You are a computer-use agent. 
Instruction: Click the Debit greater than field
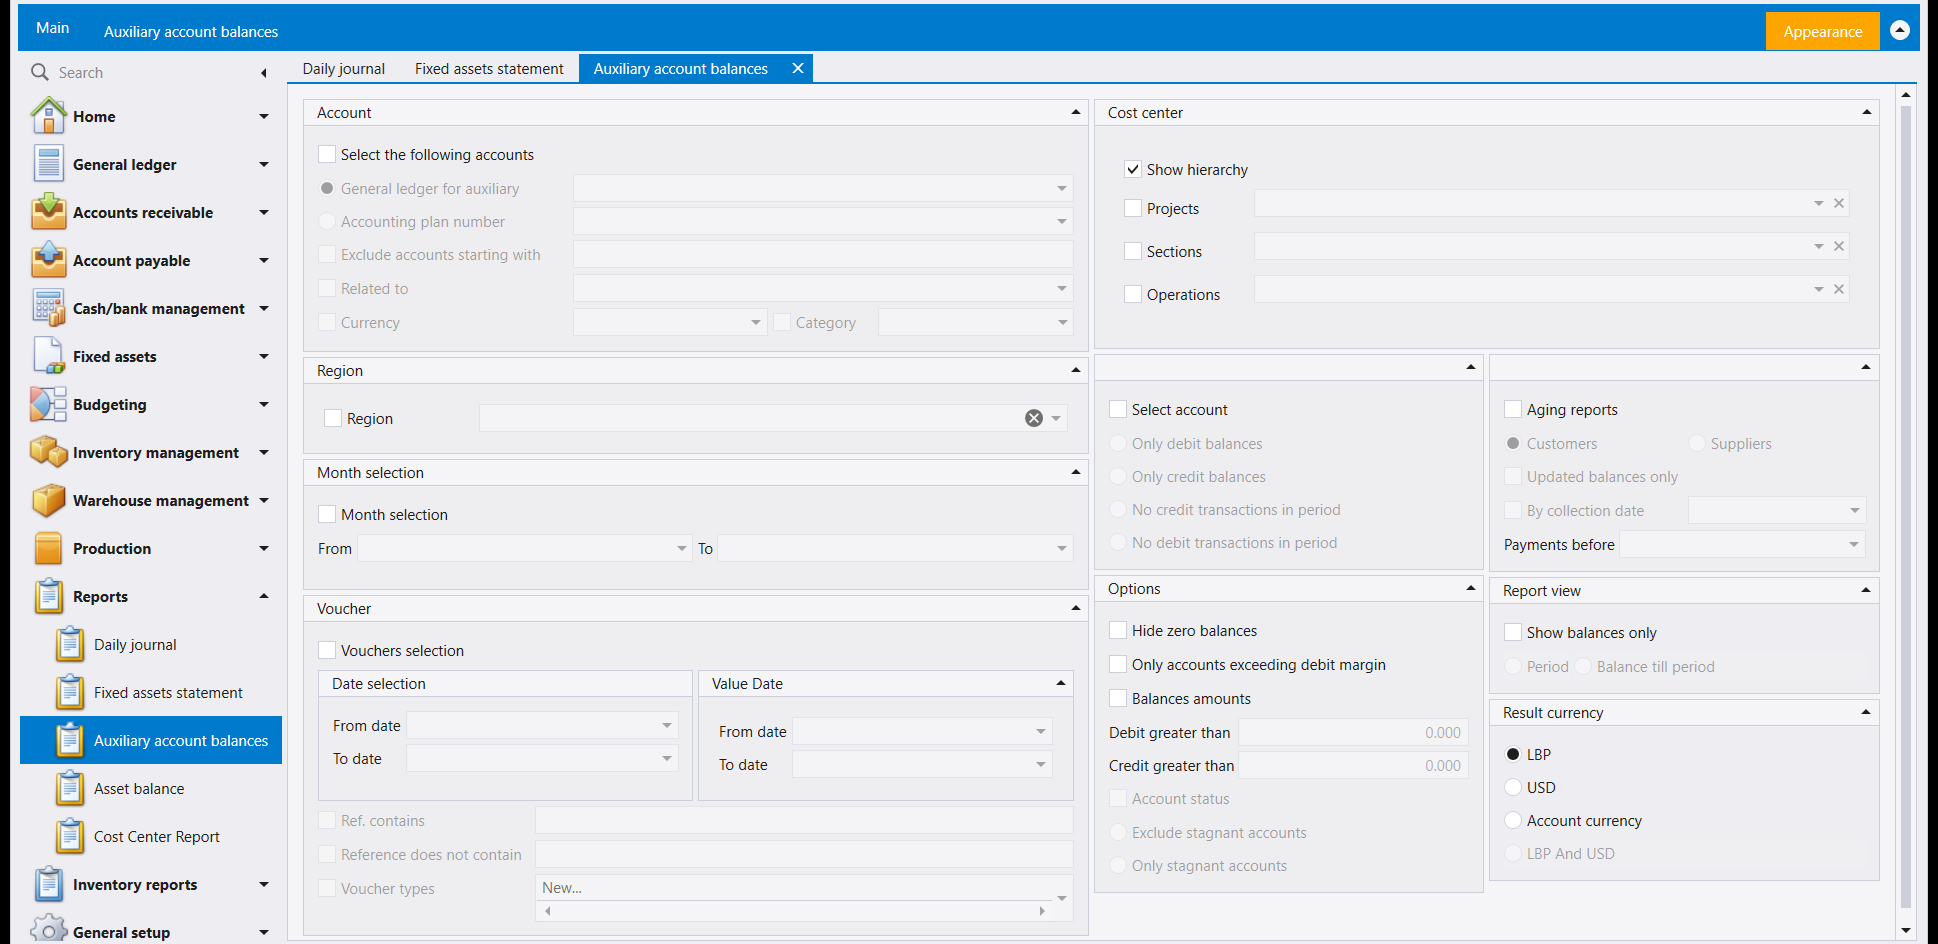pyautogui.click(x=1353, y=732)
